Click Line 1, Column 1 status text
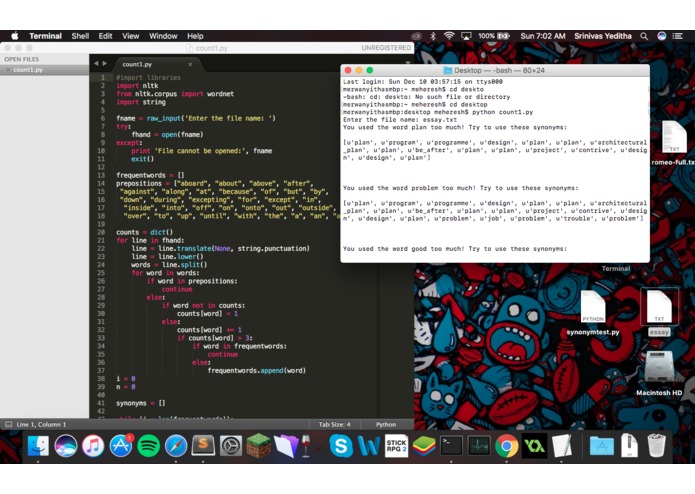695x494 pixels. 41,424
